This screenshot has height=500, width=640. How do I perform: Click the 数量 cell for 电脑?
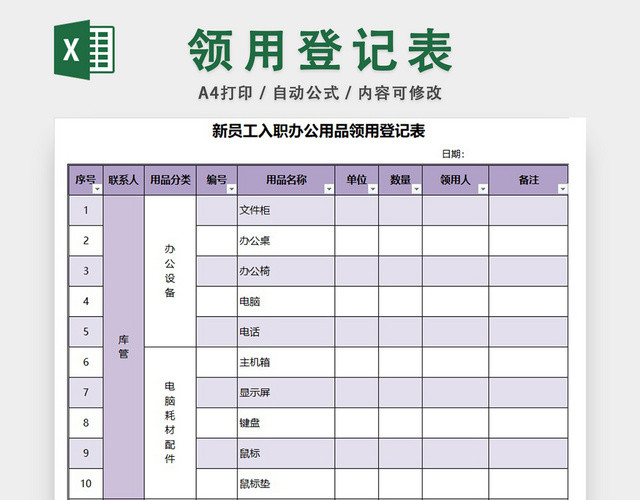tap(400, 301)
